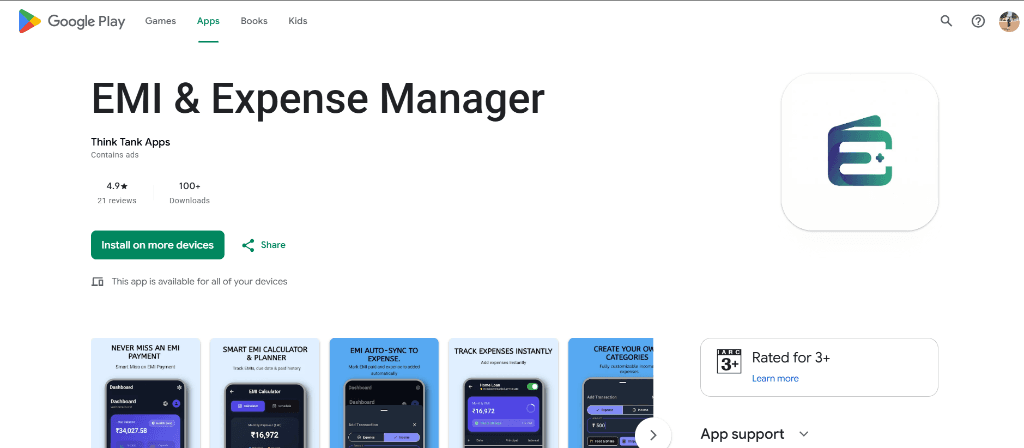
Task: Click the IARC 3+ rating badge
Action: (x=729, y=361)
